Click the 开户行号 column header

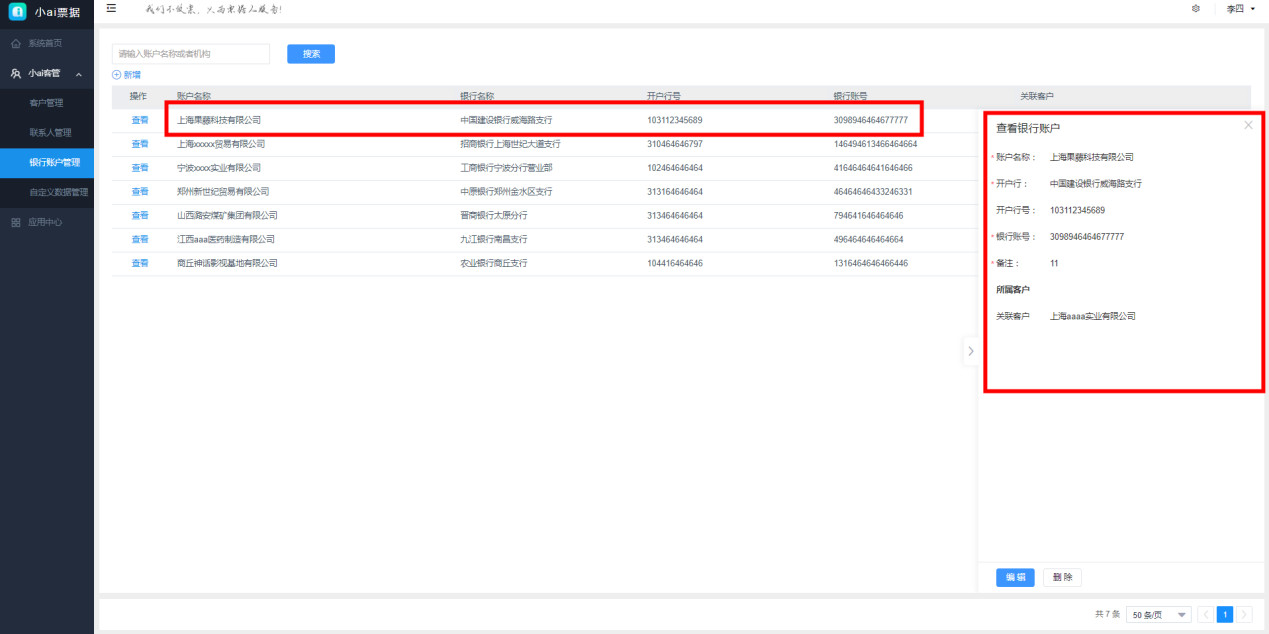(664, 96)
